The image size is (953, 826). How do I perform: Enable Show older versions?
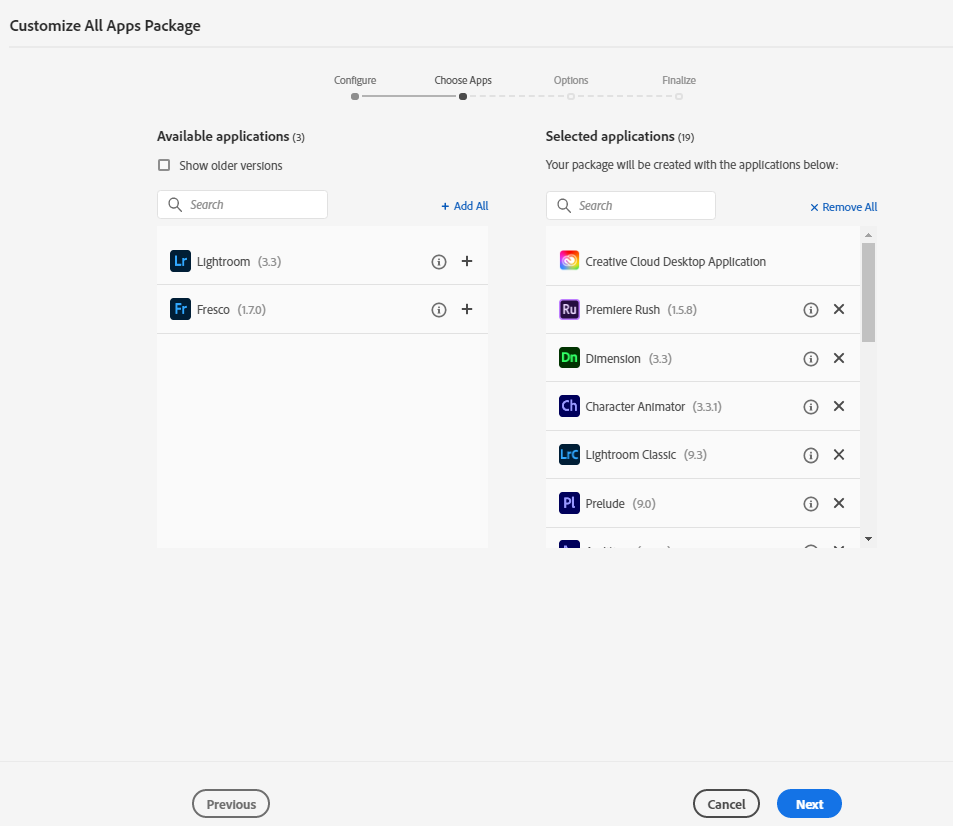tap(164, 164)
